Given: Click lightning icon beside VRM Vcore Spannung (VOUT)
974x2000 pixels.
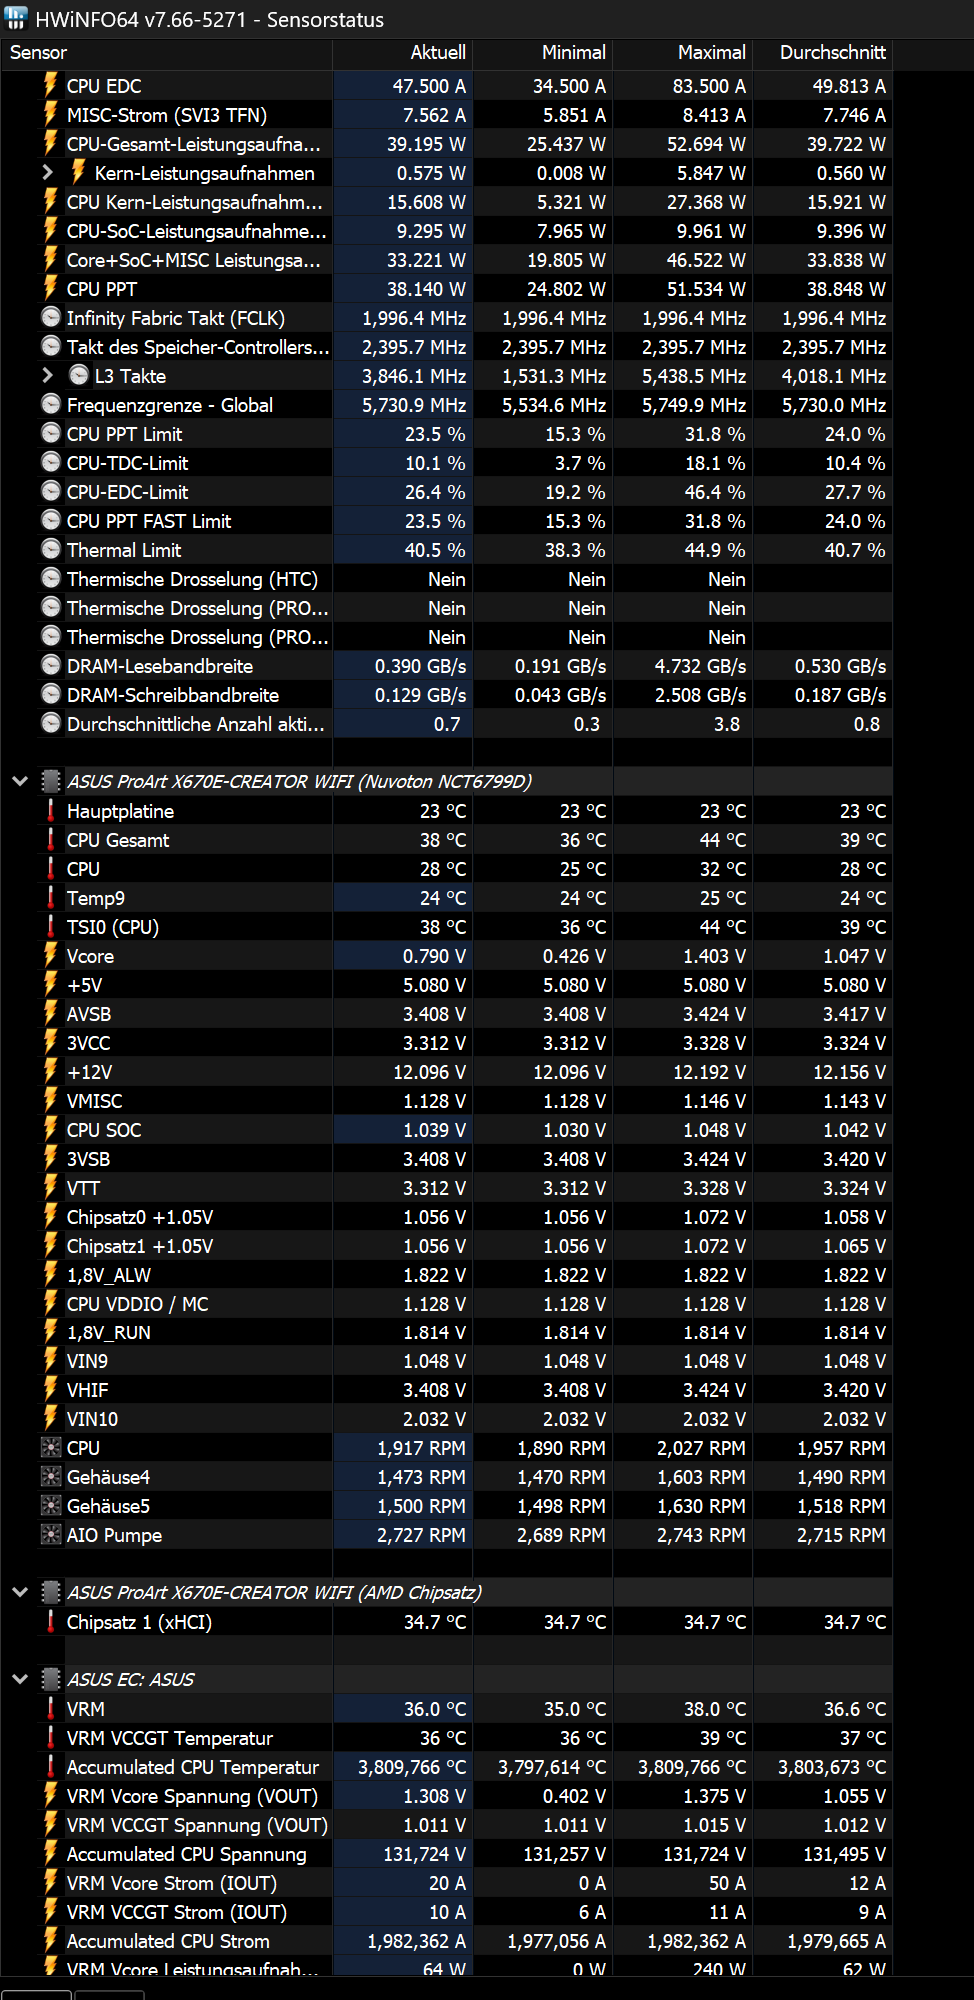Looking at the screenshot, I should (51, 1796).
